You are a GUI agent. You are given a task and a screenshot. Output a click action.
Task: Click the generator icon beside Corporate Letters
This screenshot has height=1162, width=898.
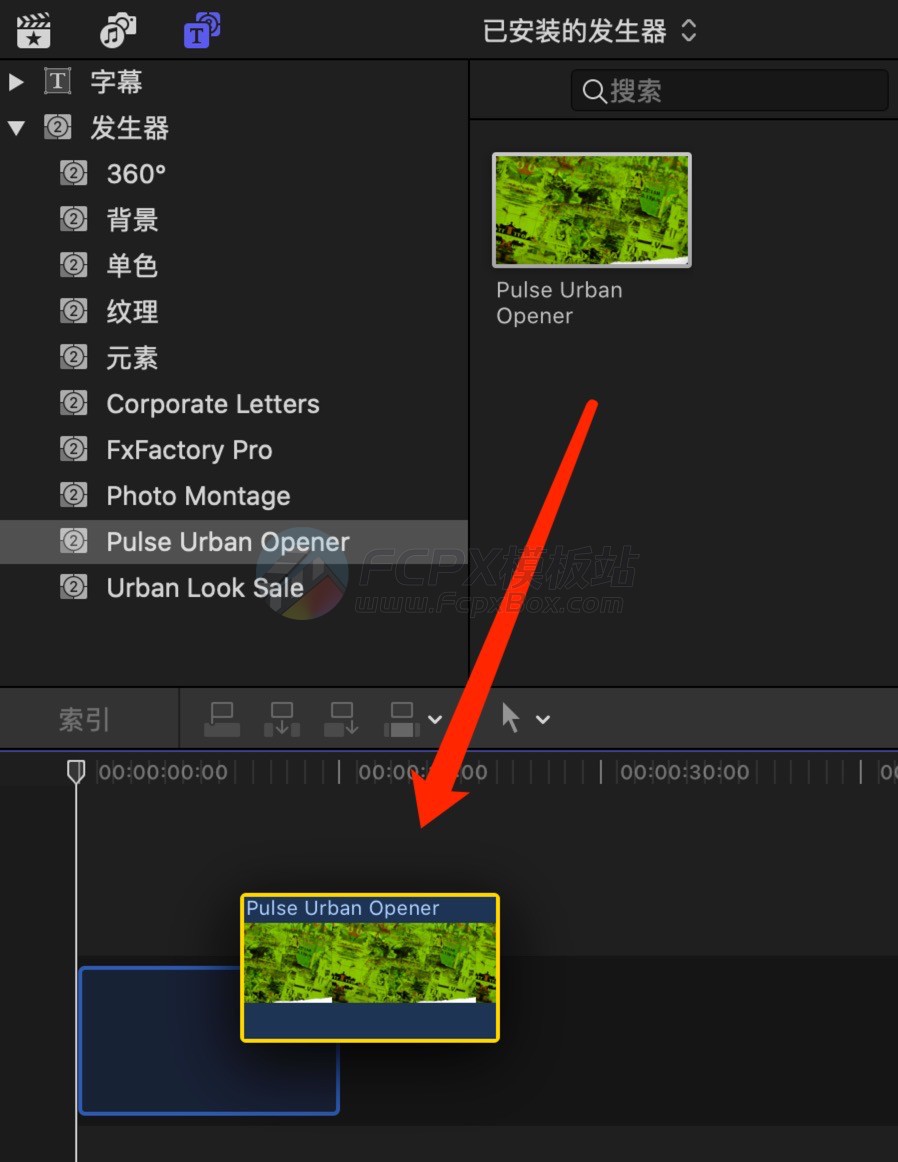point(73,404)
